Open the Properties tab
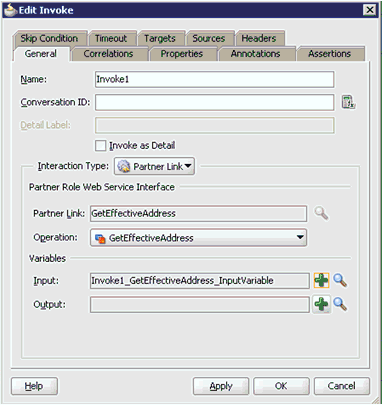The image size is (382, 405). 182,54
